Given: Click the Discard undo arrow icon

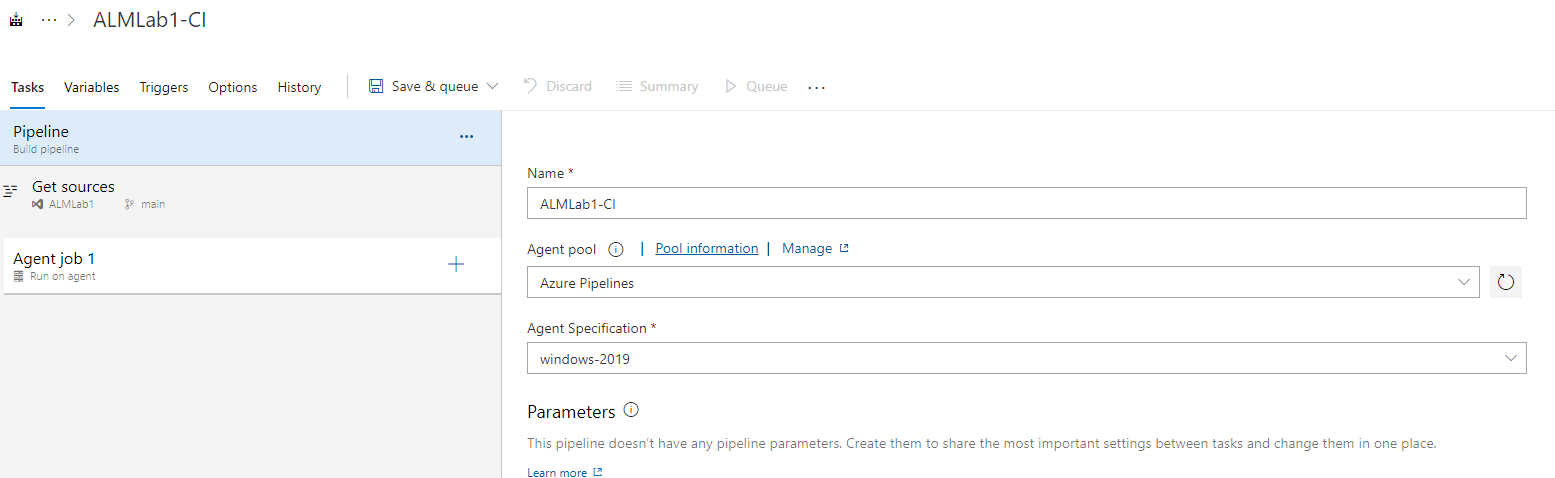Looking at the screenshot, I should click(531, 86).
